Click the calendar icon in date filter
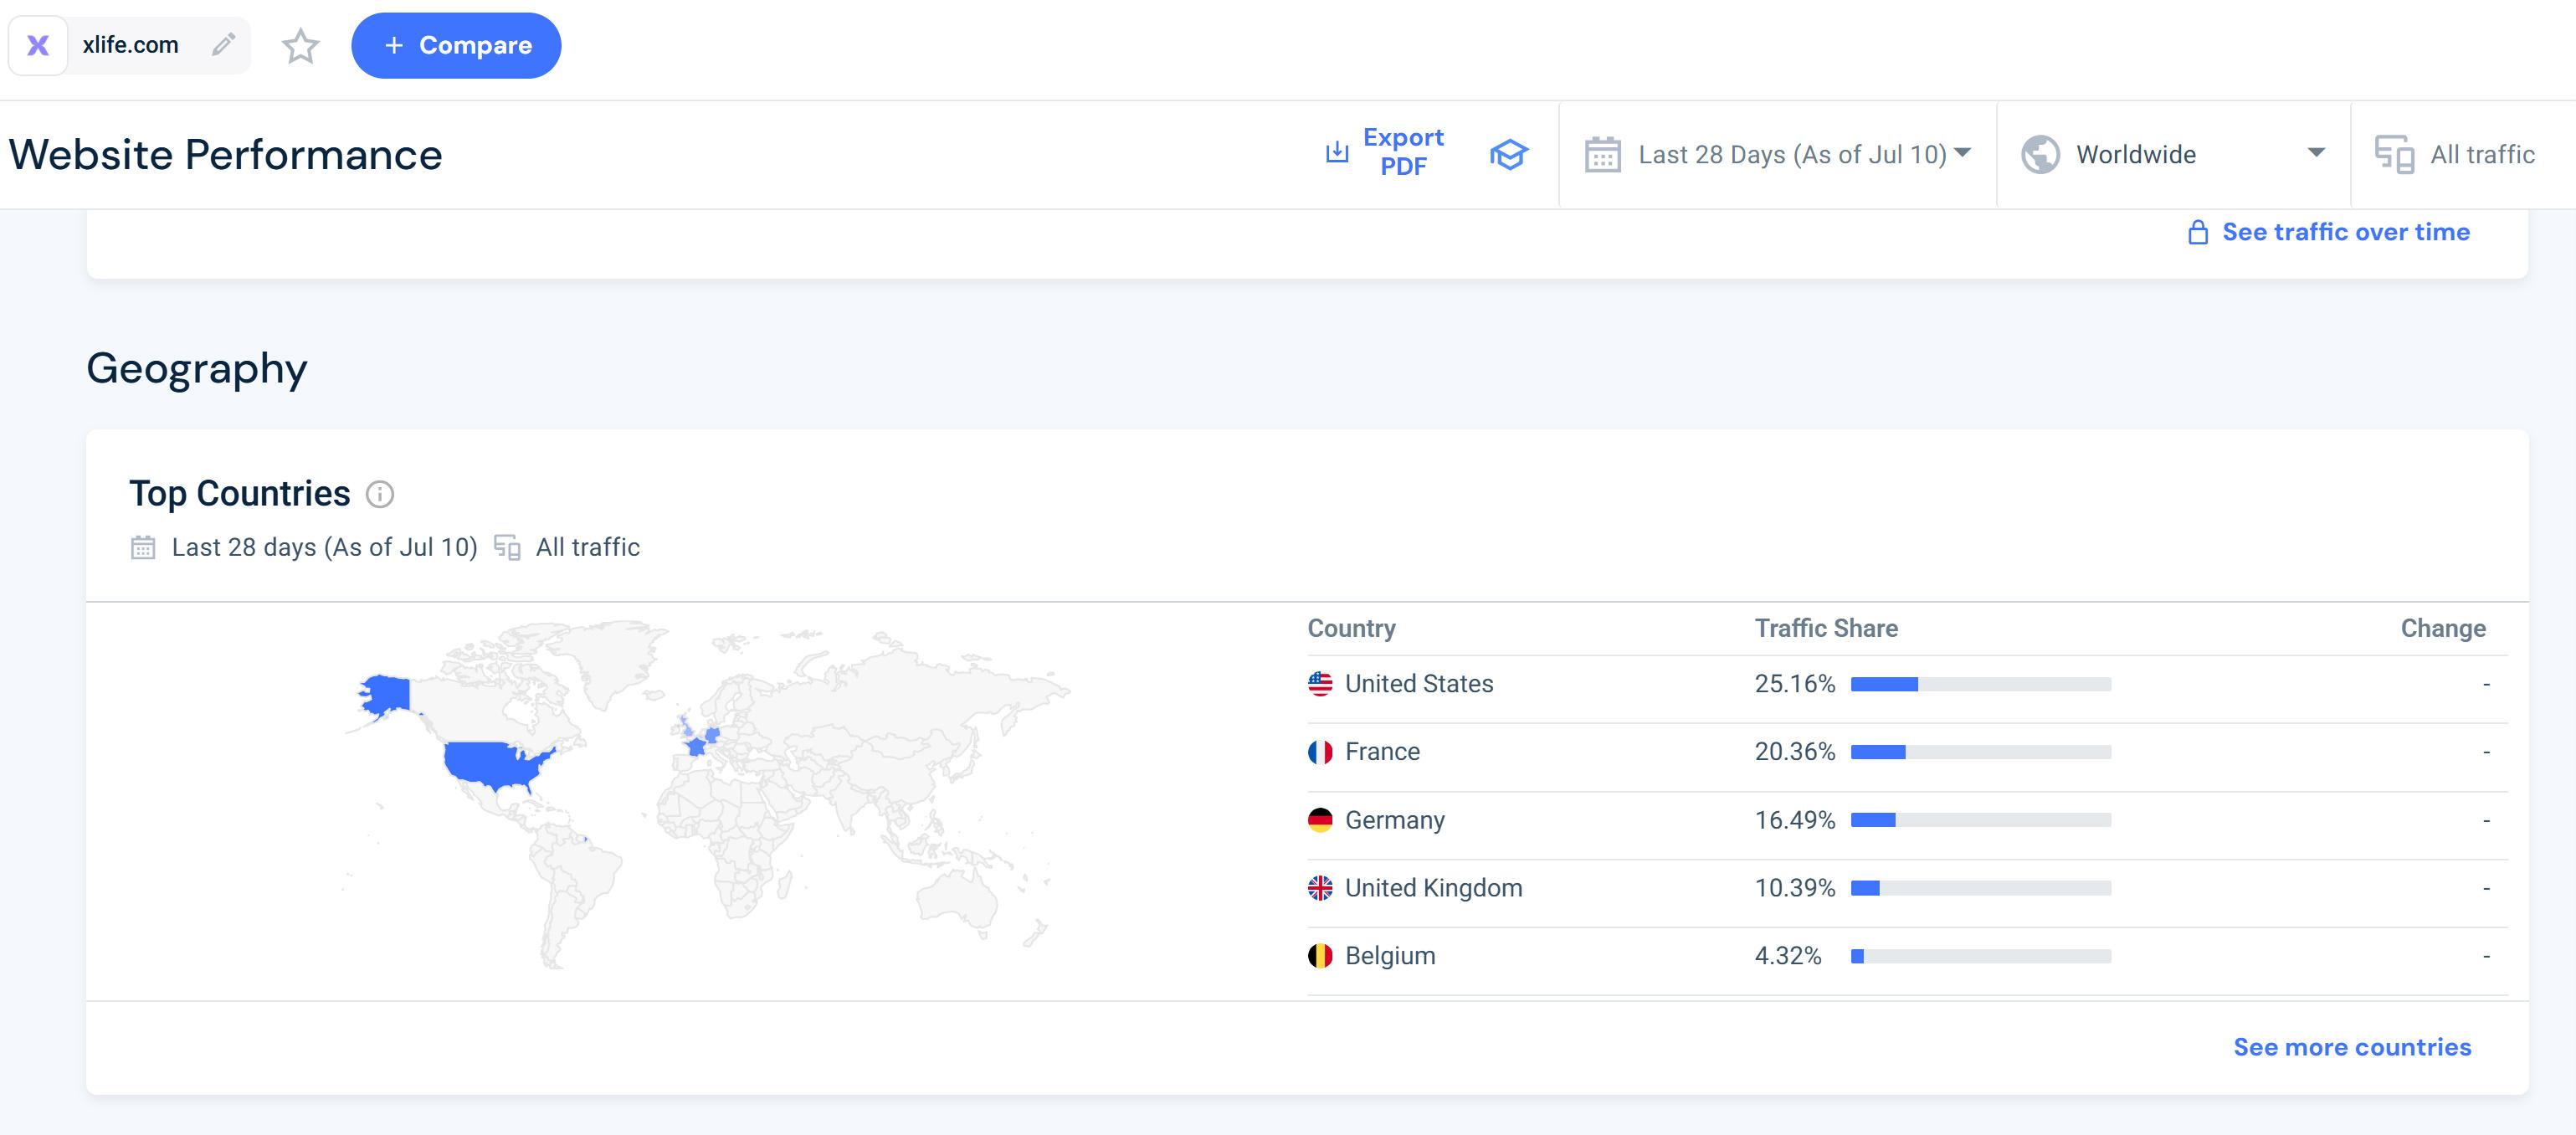Screen dimensions: 2576x1135 pos(1602,155)
